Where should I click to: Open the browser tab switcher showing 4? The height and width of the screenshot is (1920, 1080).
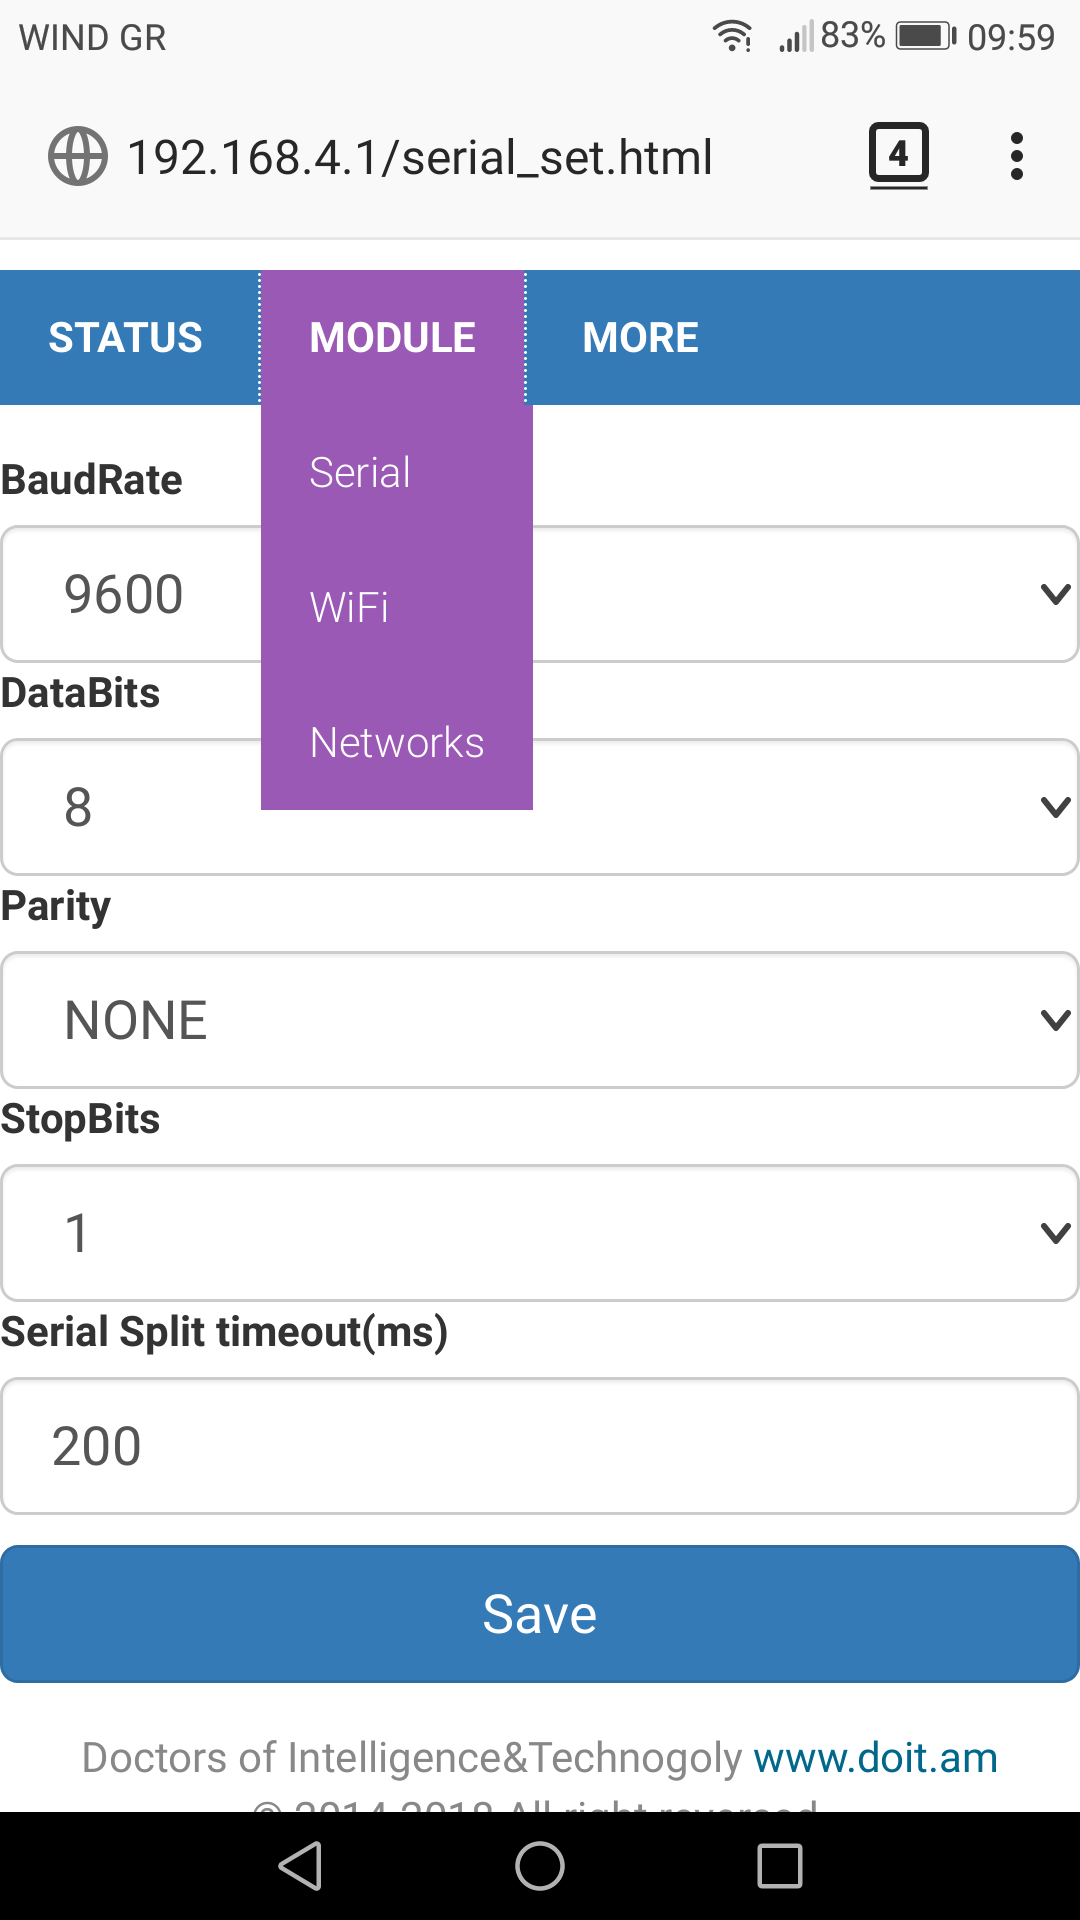click(x=898, y=156)
